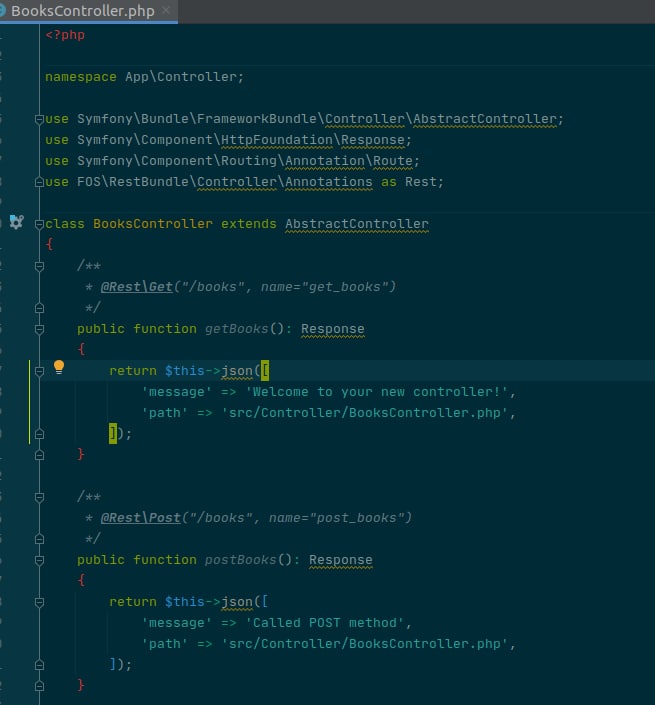The width and height of the screenshot is (655, 705).
Task: Toggle fold at end of @Rest\Get comment
Action: (x=39, y=308)
